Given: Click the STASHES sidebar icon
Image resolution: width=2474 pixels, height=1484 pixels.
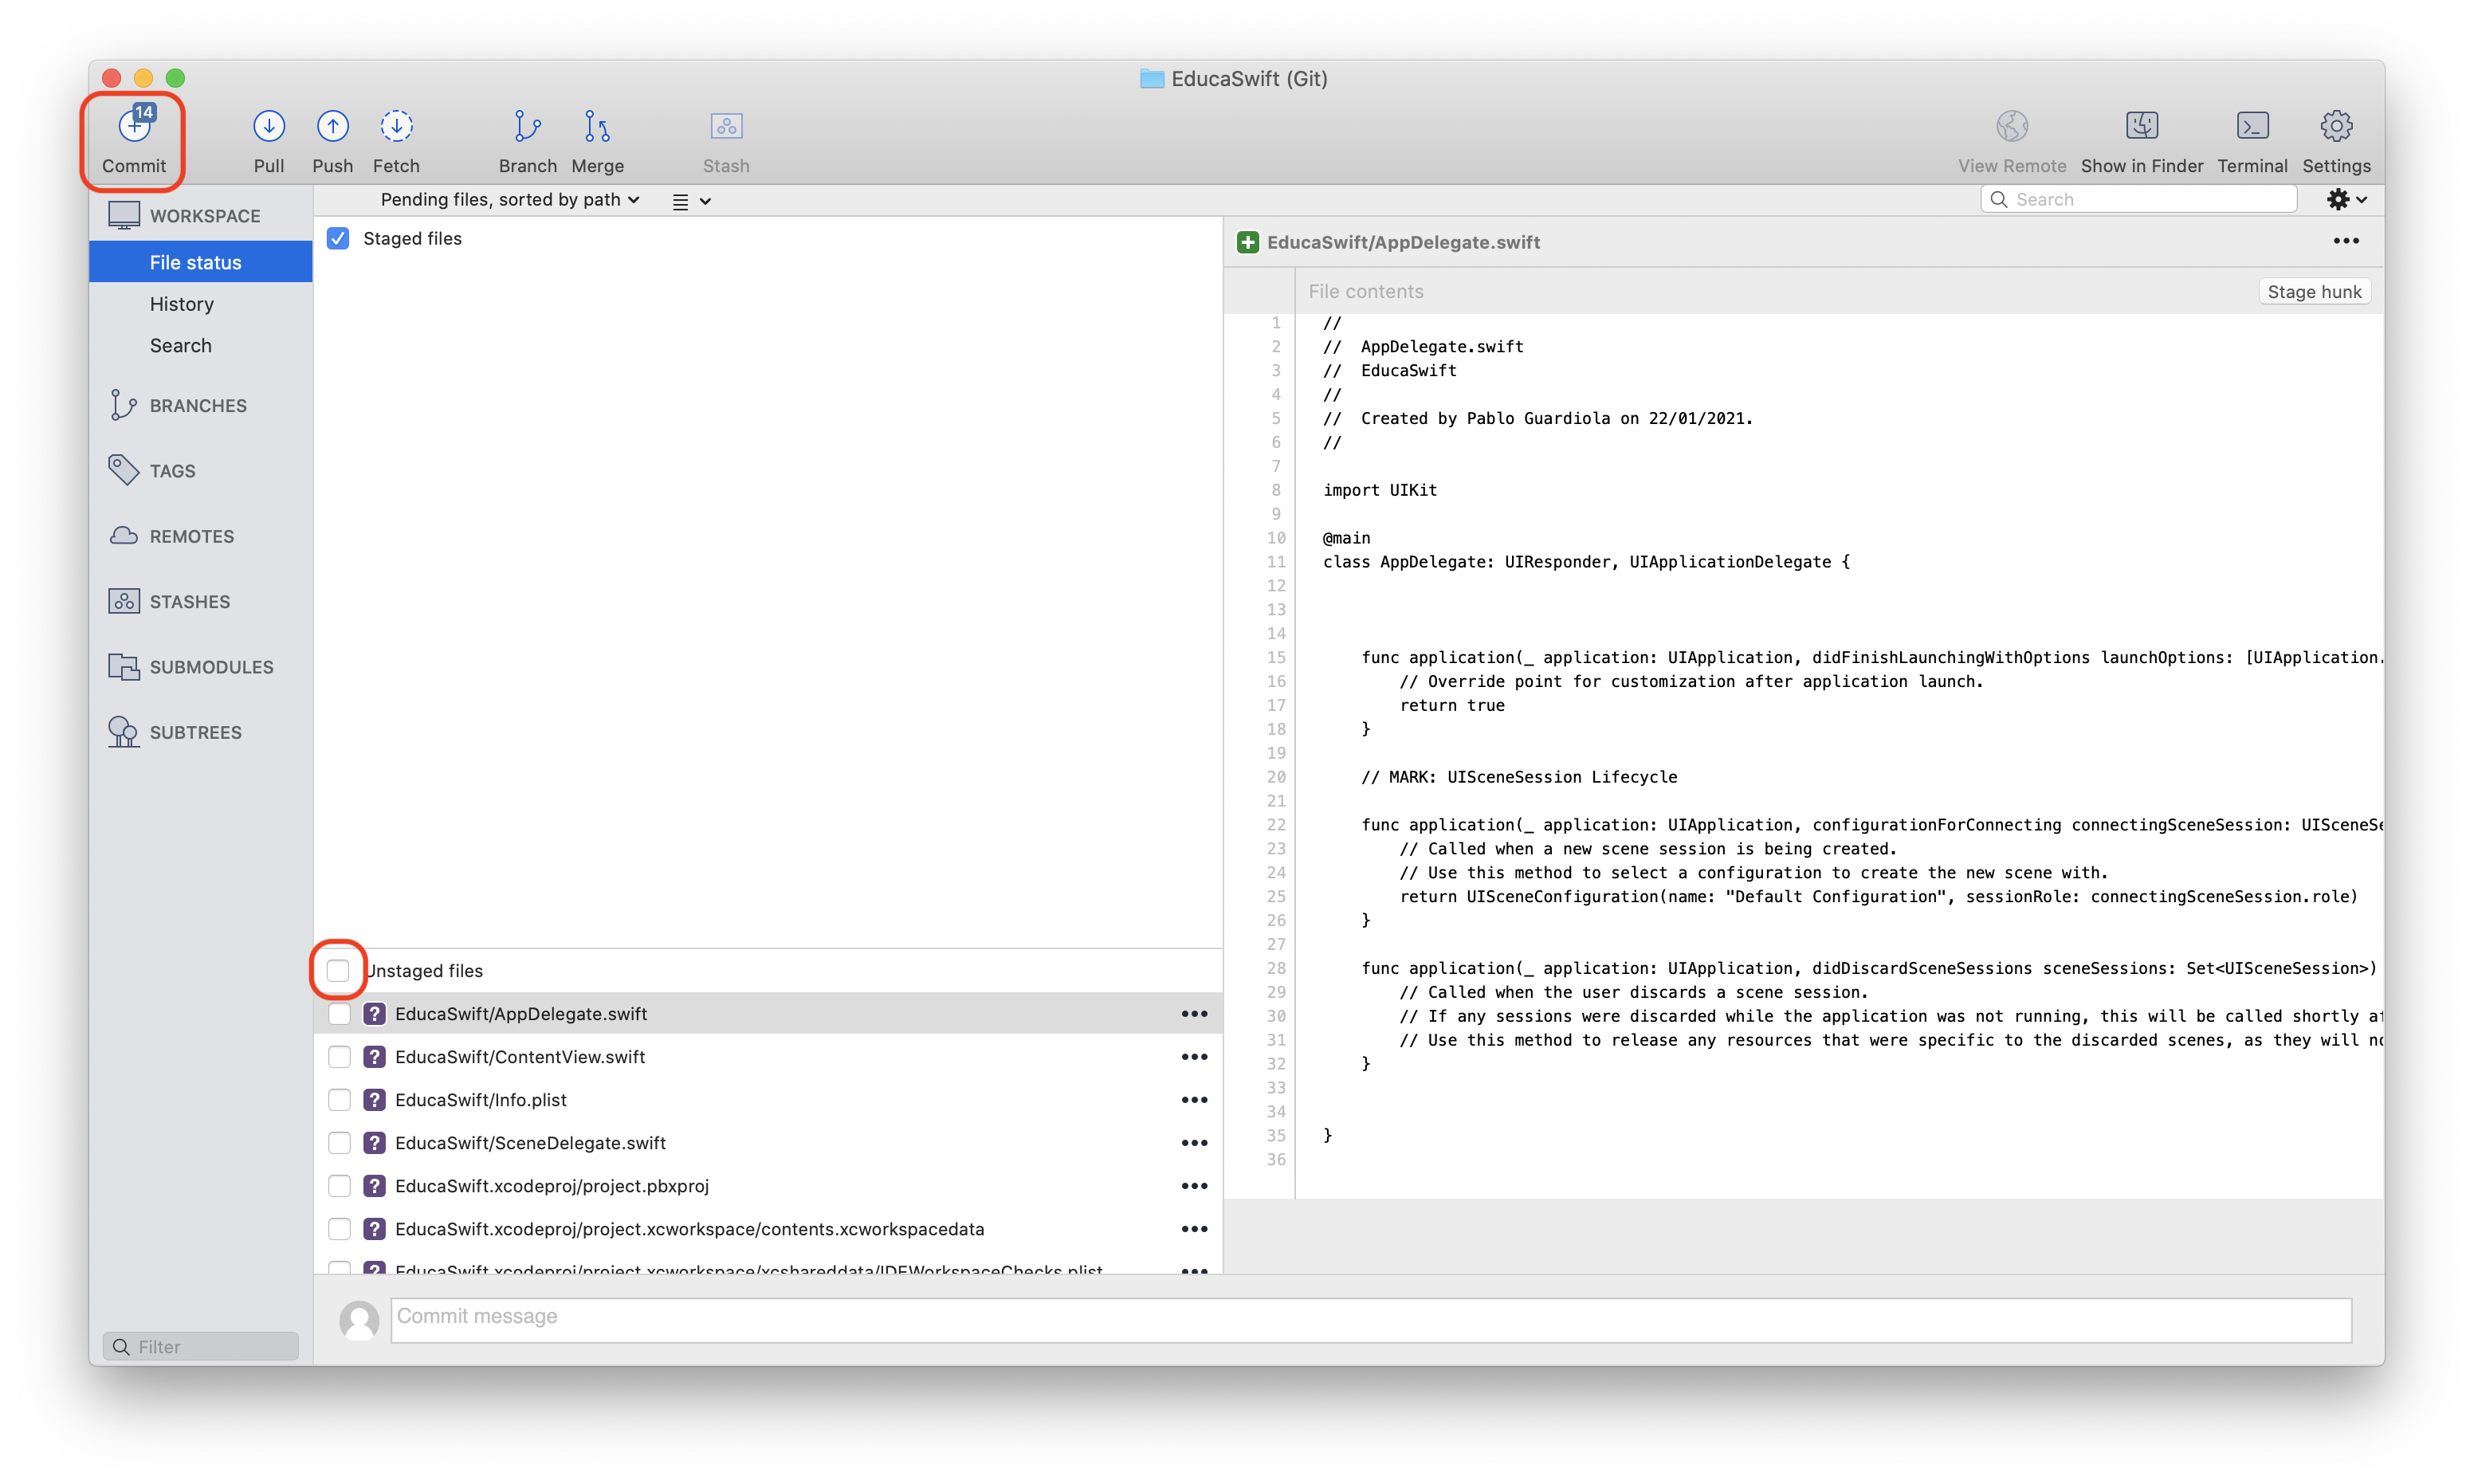Looking at the screenshot, I should click(x=123, y=601).
